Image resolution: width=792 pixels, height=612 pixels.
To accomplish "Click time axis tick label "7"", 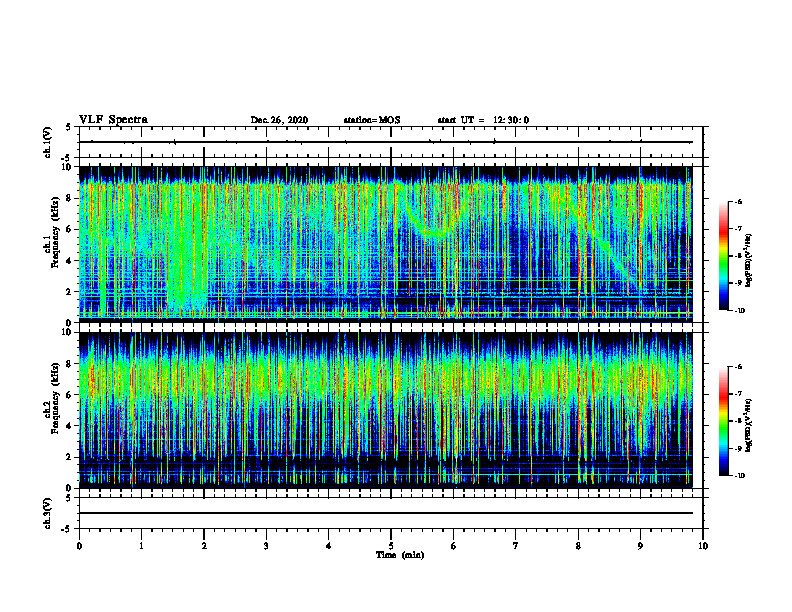I will tap(516, 546).
